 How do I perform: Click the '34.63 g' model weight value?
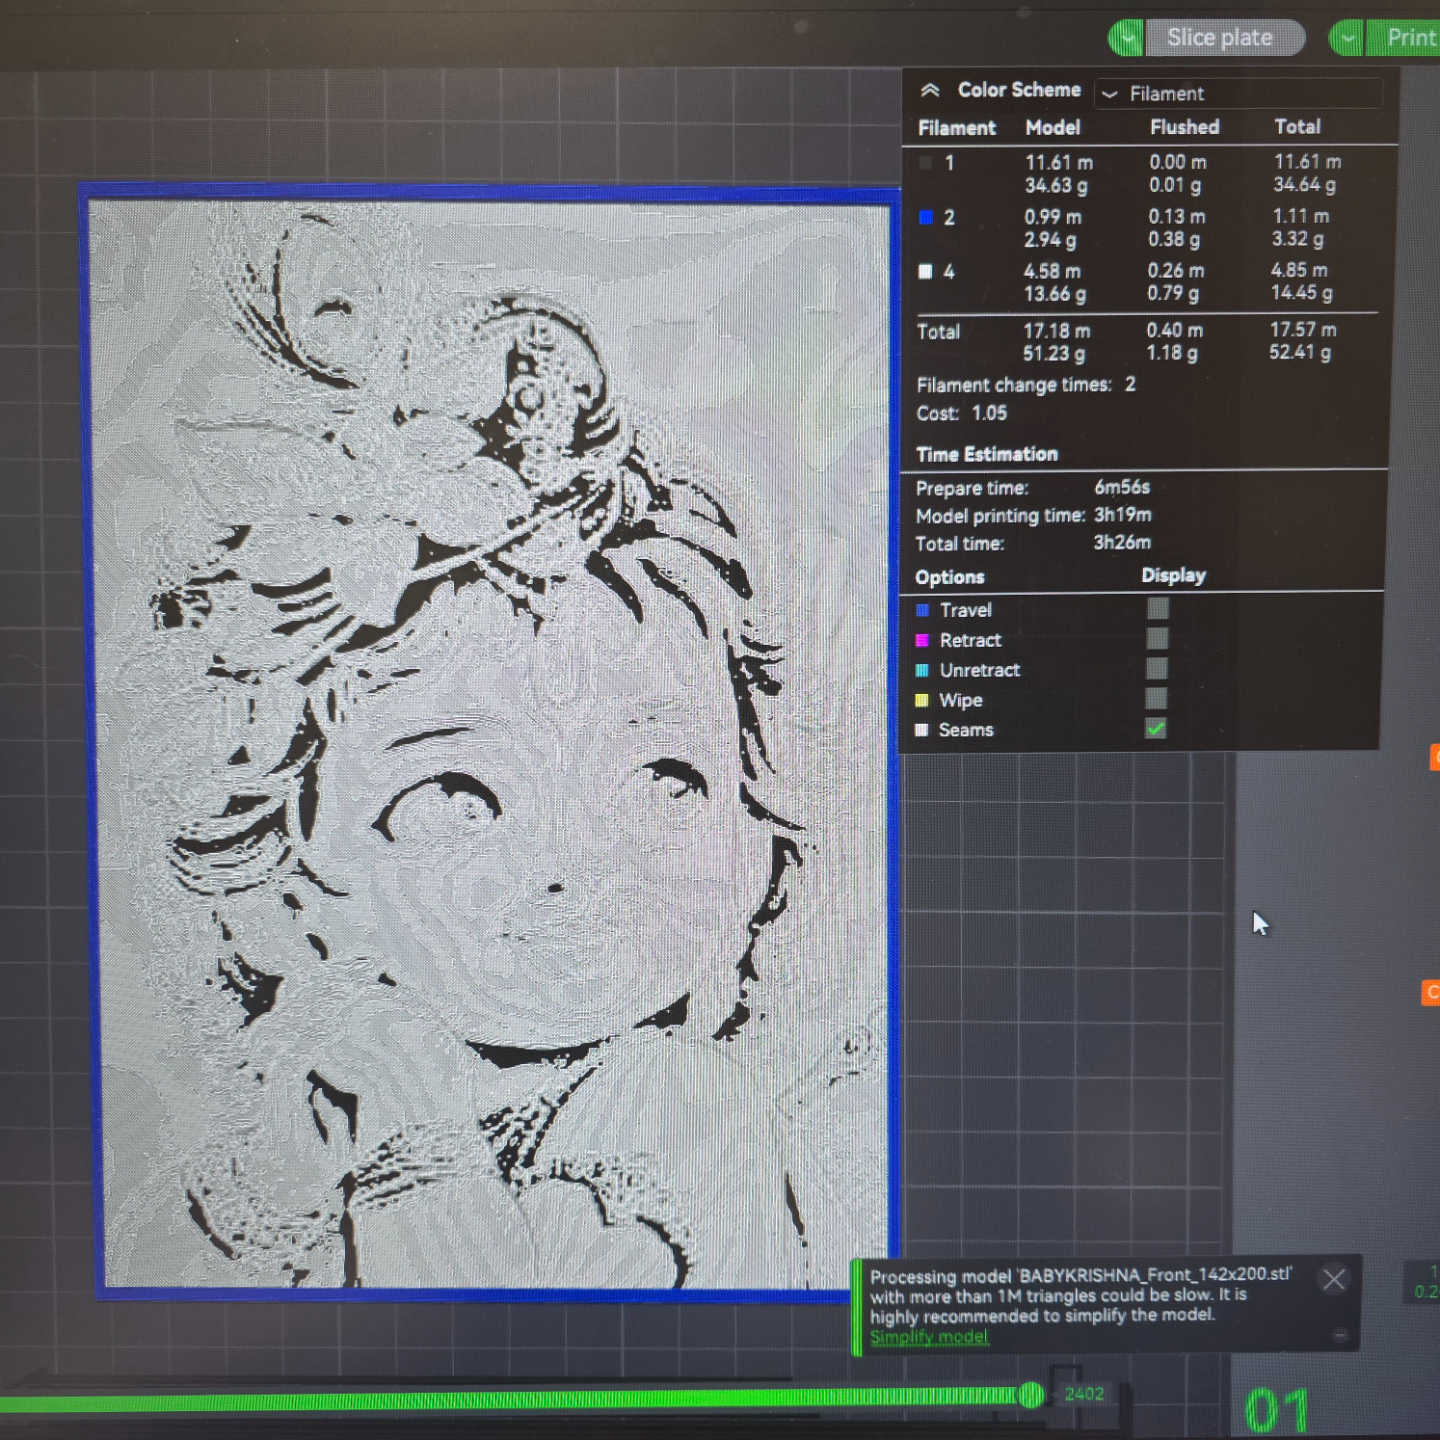1056,185
